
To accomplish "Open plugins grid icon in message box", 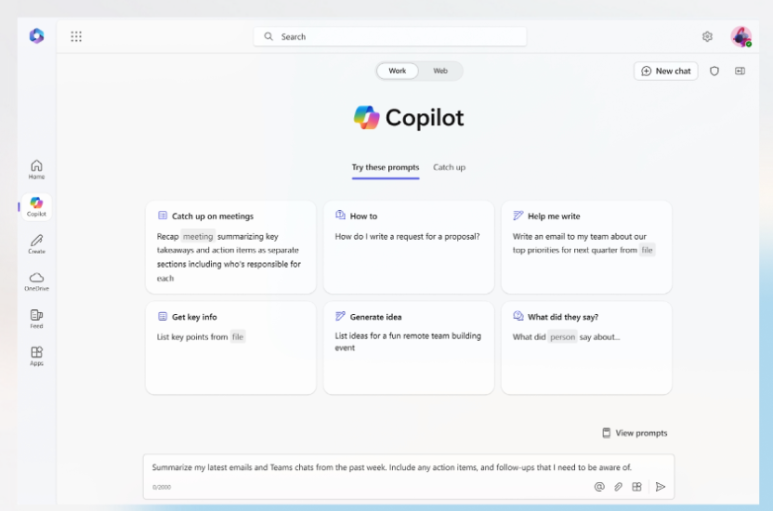I will (x=637, y=487).
